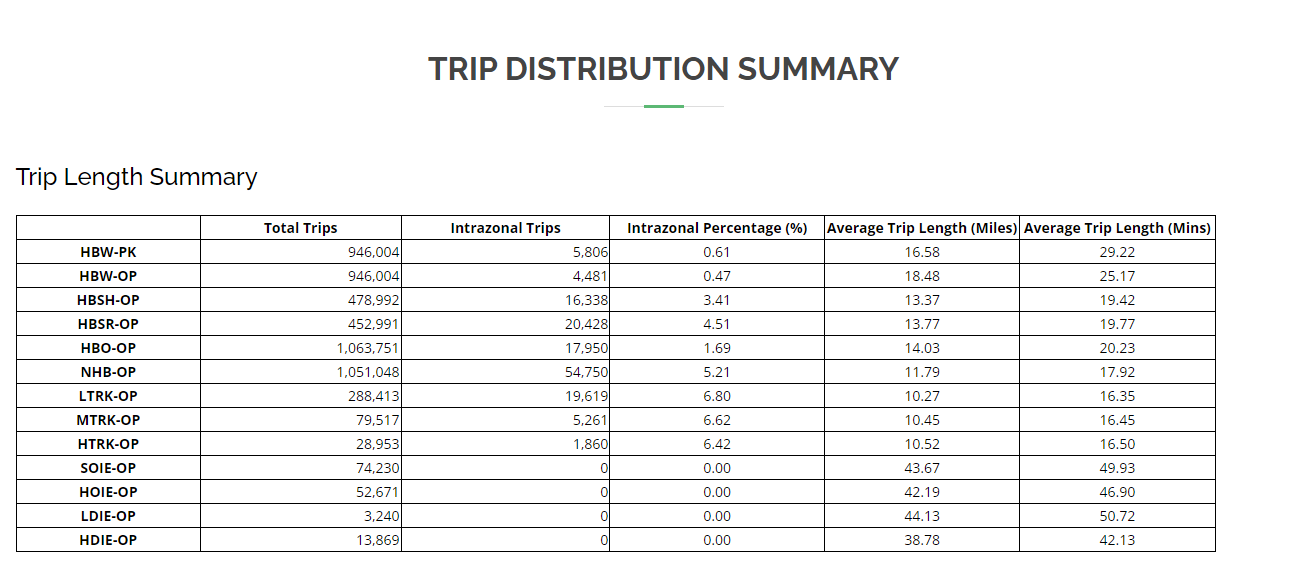Screen dimensions: 1289x575
Task: Select the MTRK-OP row label
Action: tap(108, 420)
